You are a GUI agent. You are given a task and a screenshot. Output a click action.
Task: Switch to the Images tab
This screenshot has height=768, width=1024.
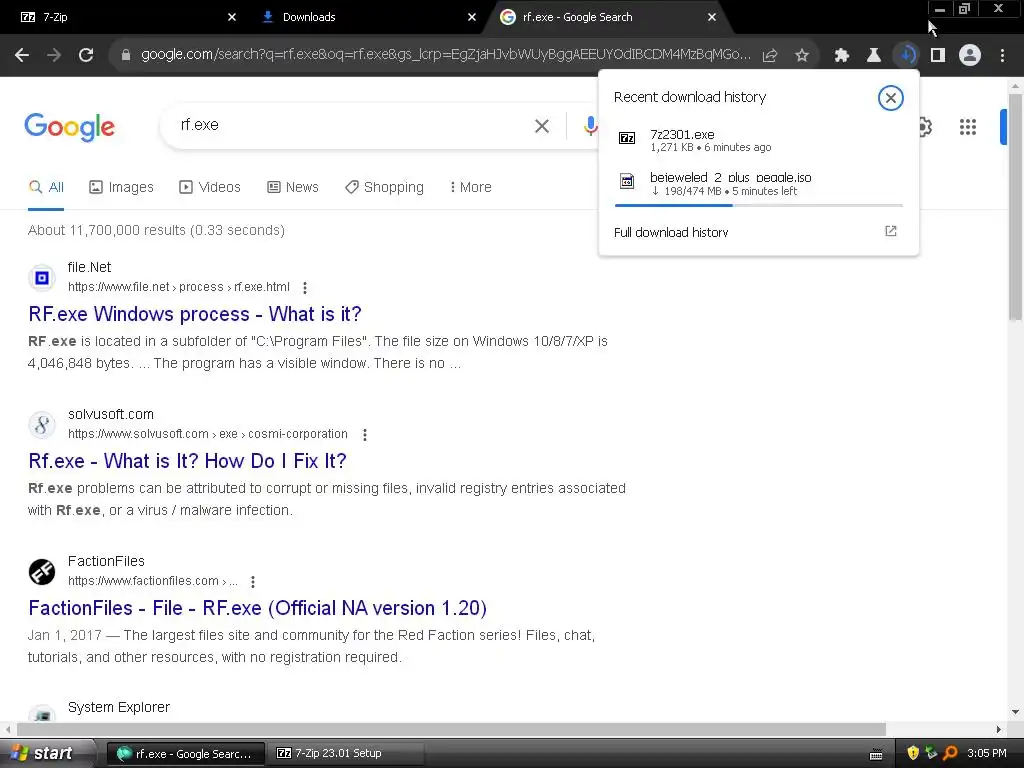[121, 187]
